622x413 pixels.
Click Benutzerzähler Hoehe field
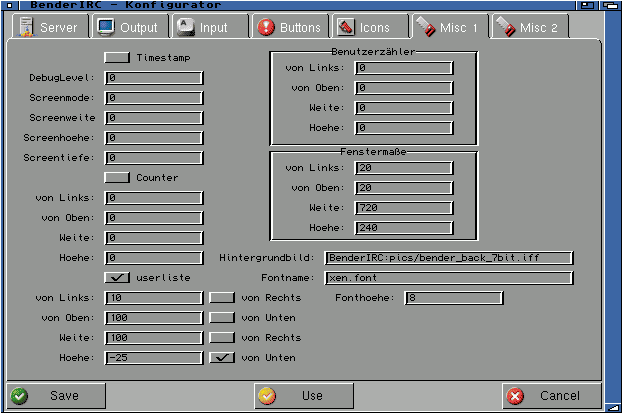(x=404, y=128)
